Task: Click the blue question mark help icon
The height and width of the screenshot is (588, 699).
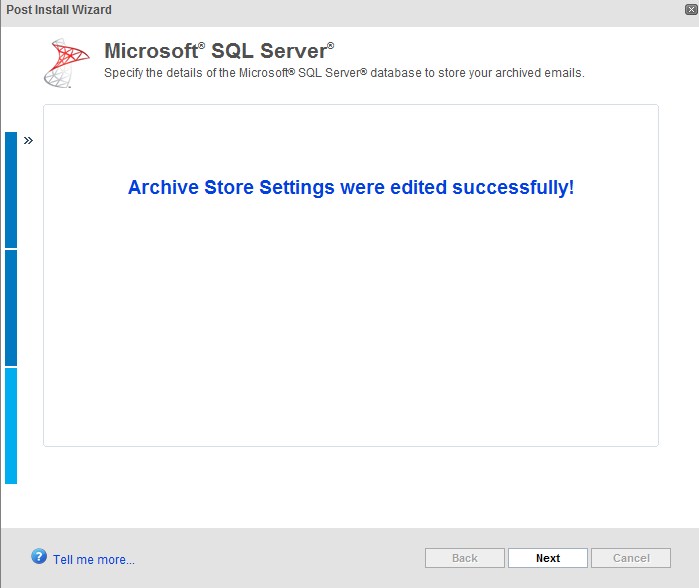Action: pos(39,556)
